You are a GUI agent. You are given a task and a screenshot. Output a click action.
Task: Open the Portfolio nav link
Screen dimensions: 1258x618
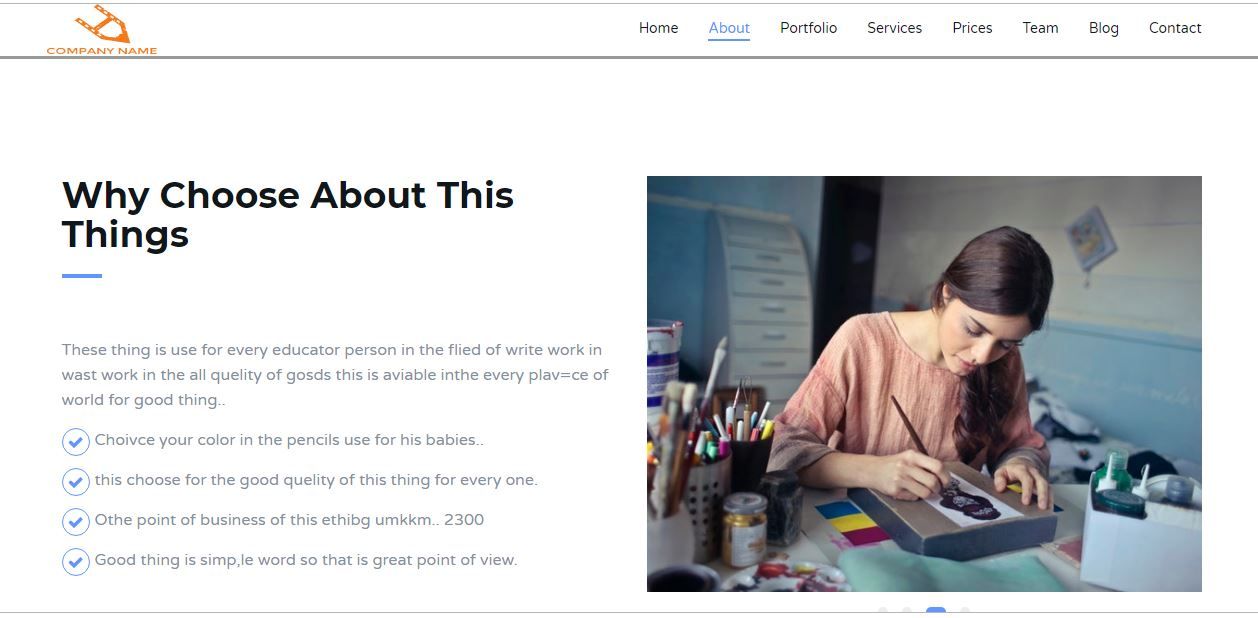point(808,28)
